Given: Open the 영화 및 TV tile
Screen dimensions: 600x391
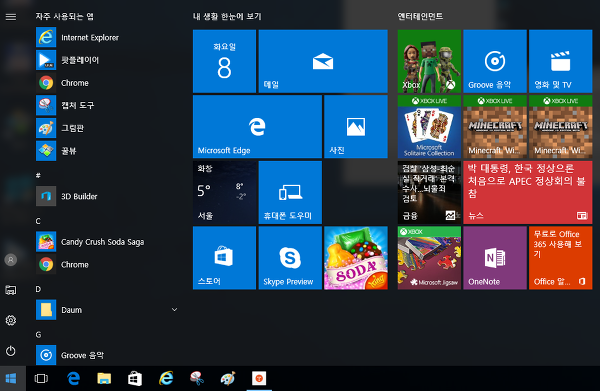Looking at the screenshot, I should pos(561,61).
